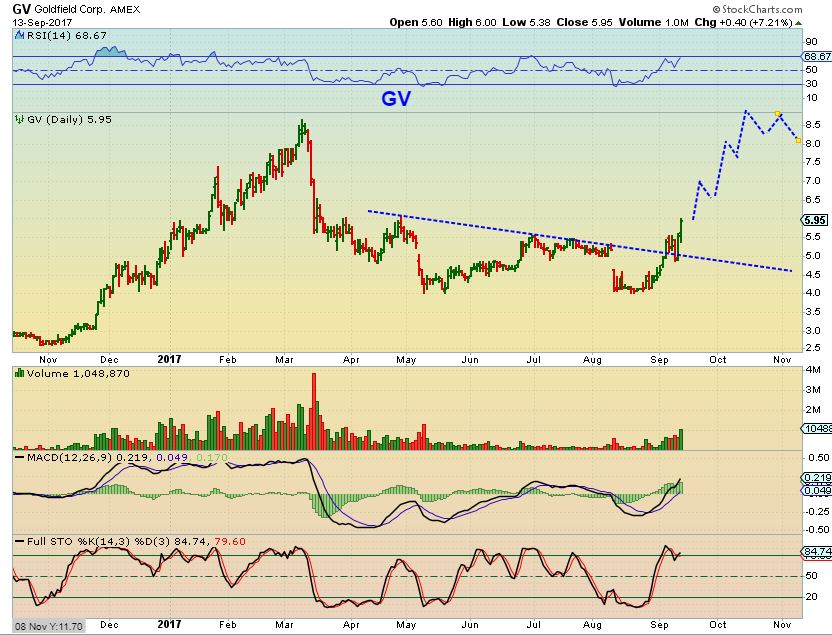This screenshot has width=832, height=635.
Task: Click the Jul label under the price panel
Action: (533, 360)
